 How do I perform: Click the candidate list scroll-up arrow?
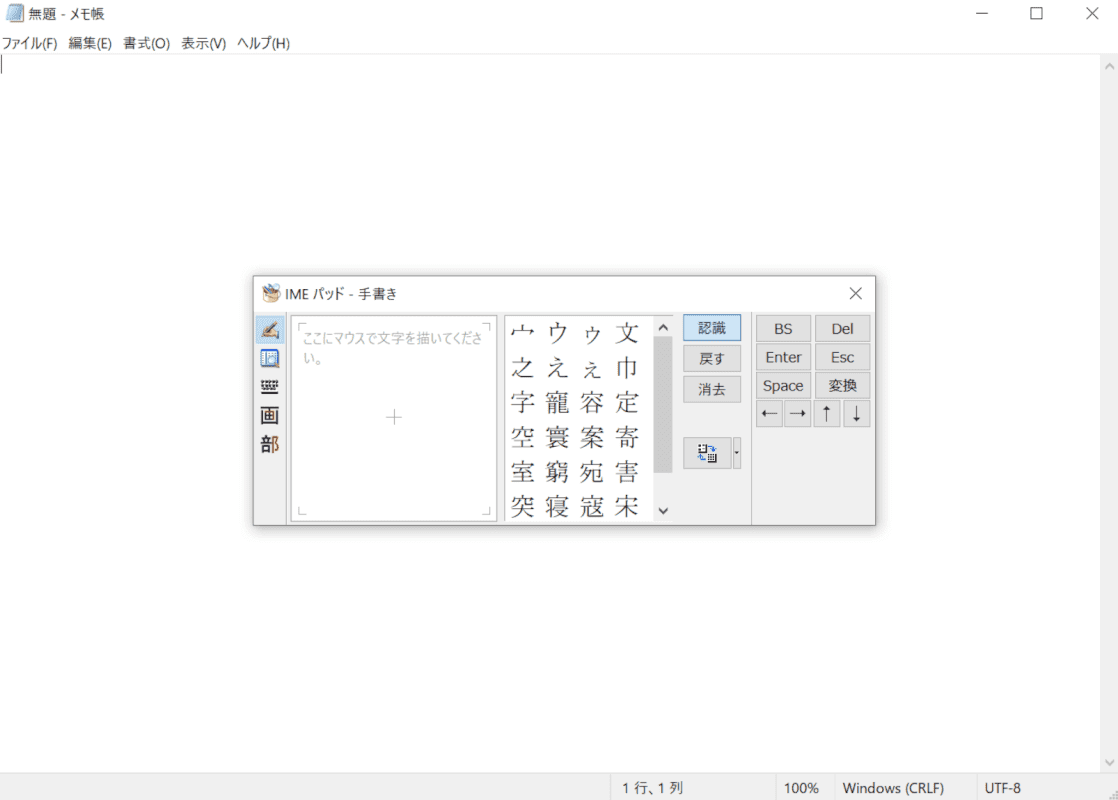coord(663,328)
